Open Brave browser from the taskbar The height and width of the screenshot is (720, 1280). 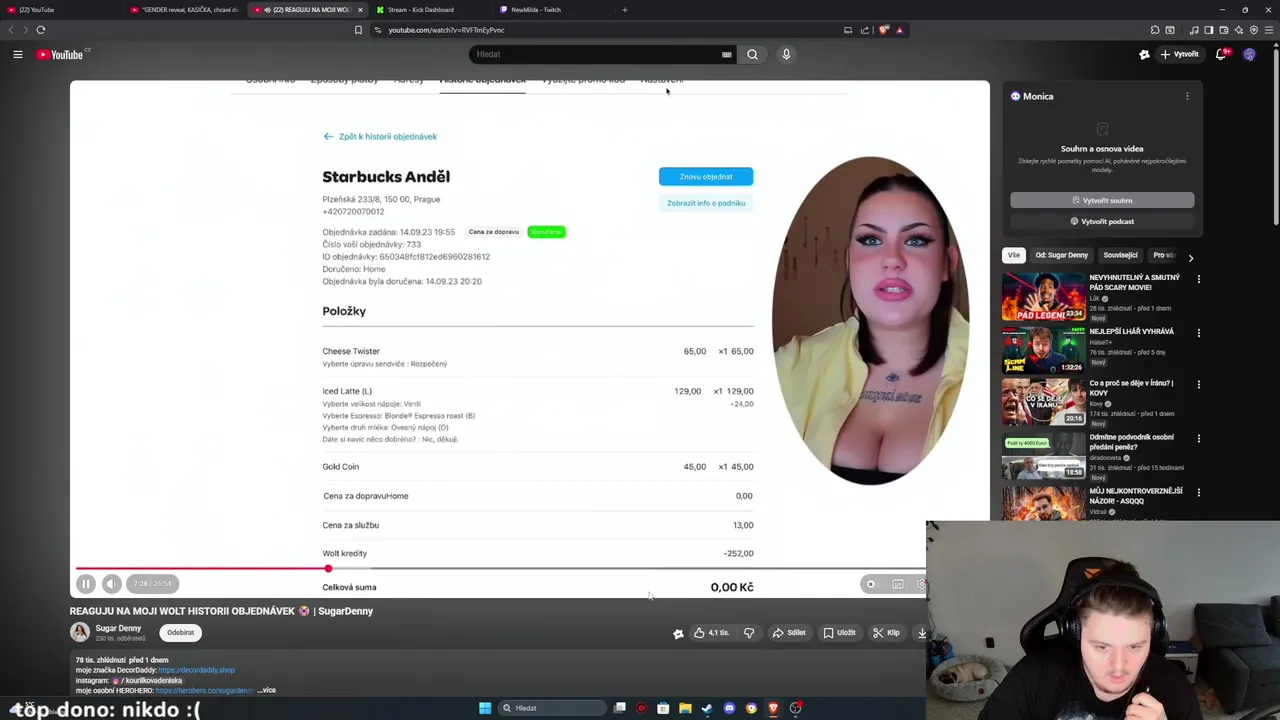pyautogui.click(x=773, y=708)
